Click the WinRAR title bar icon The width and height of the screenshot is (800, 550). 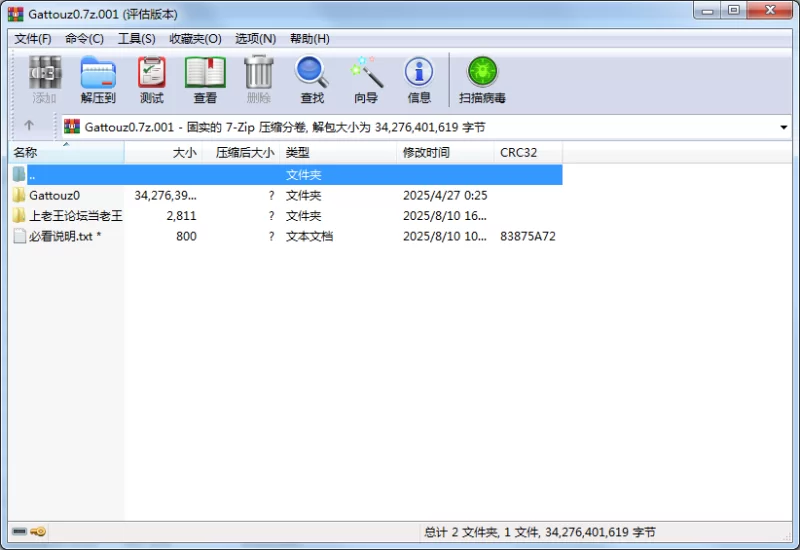16,14
